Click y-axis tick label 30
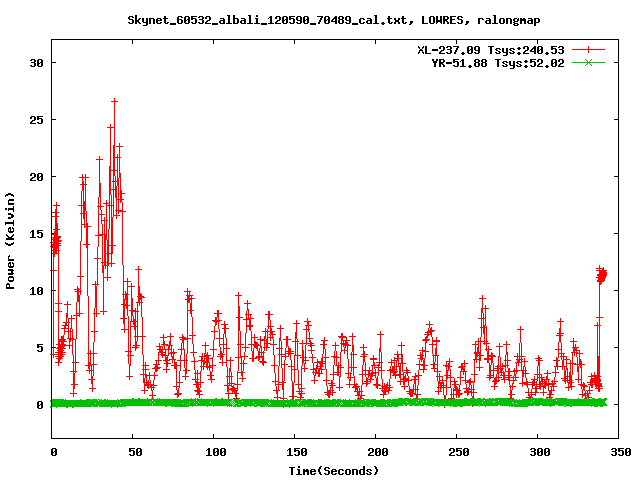Screen dimensions: 640x480 (x=36, y=63)
